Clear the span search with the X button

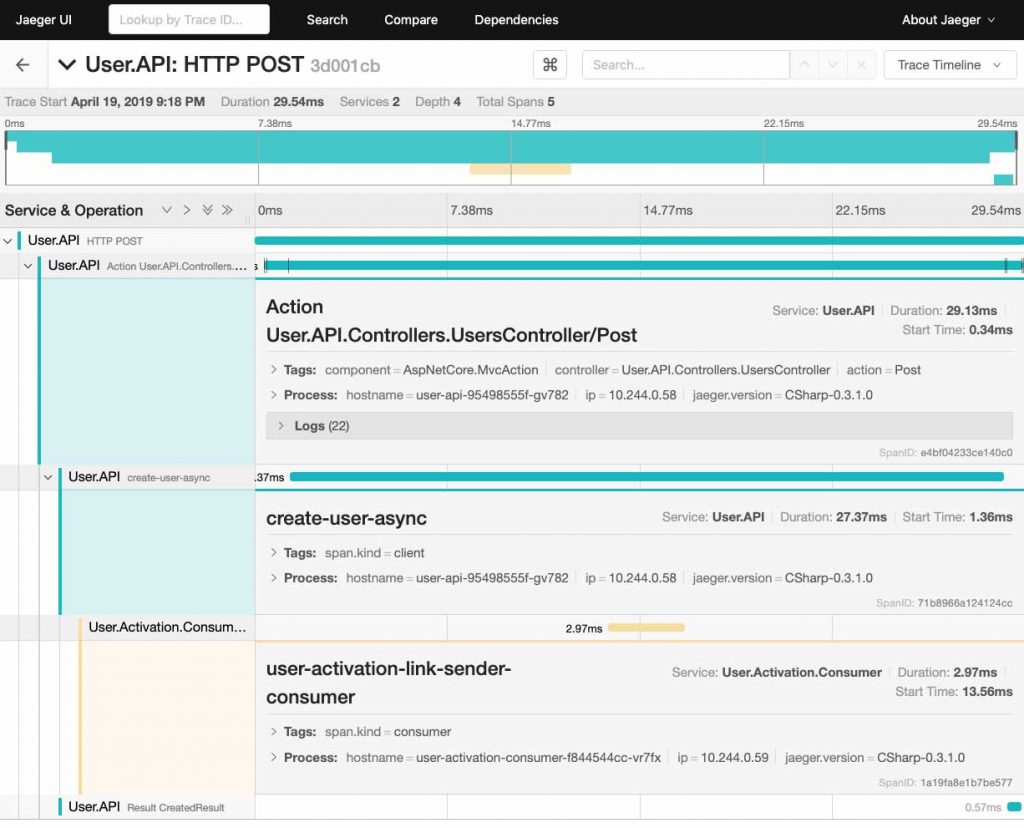coord(861,65)
